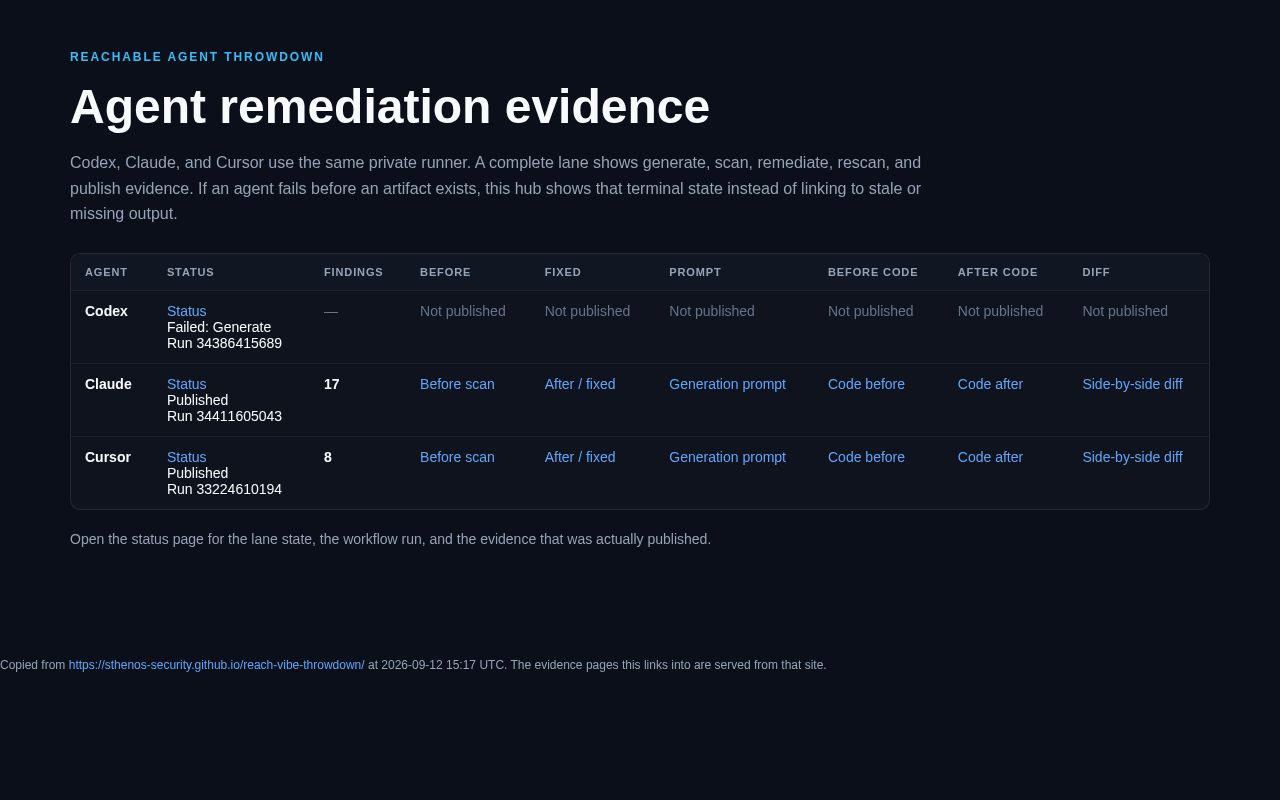The width and height of the screenshot is (1280, 800).
Task: Open Claude's Before scan link
Action: click(457, 384)
